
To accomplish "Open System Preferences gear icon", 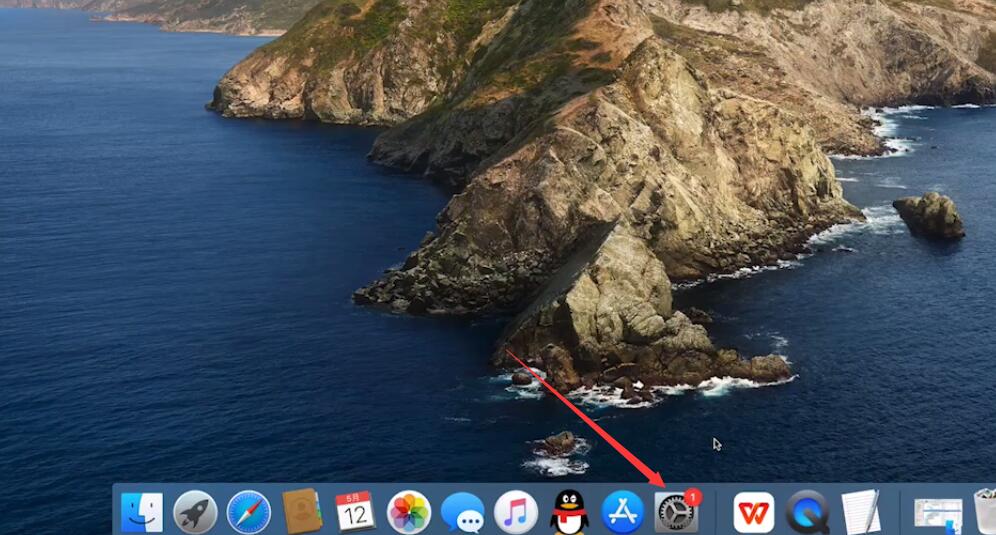I will coord(676,512).
